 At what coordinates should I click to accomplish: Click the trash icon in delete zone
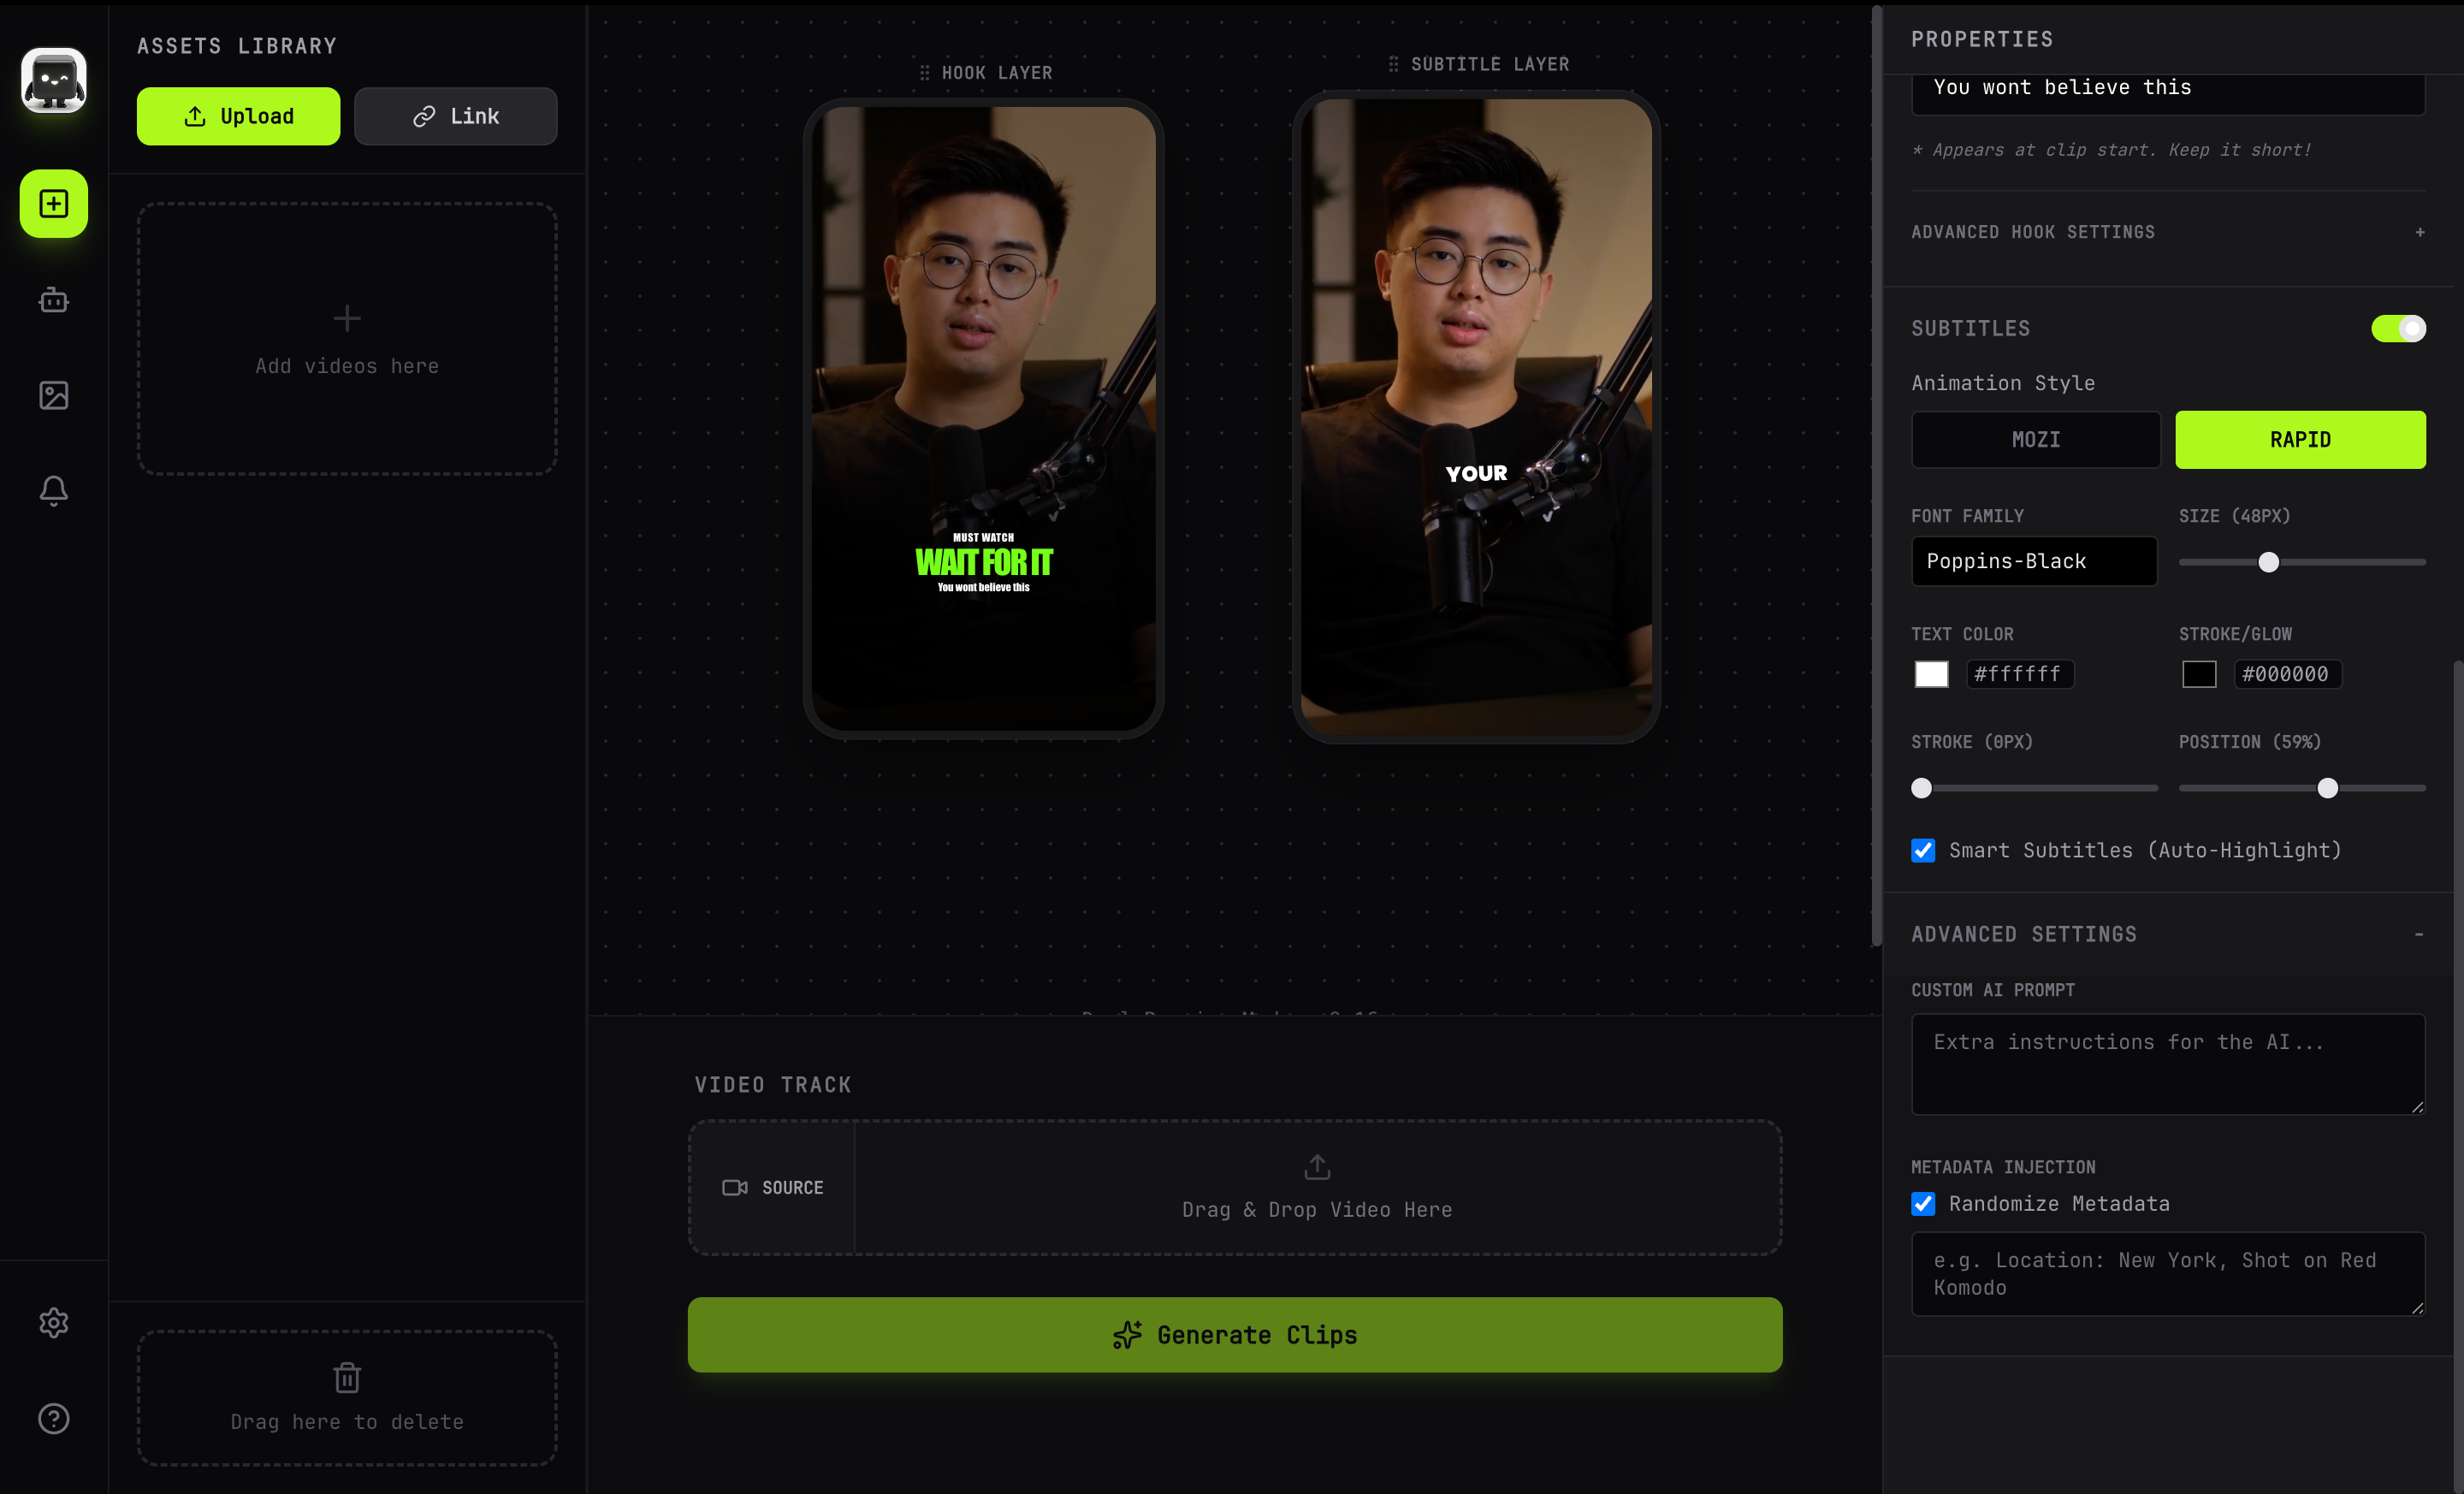[347, 1378]
